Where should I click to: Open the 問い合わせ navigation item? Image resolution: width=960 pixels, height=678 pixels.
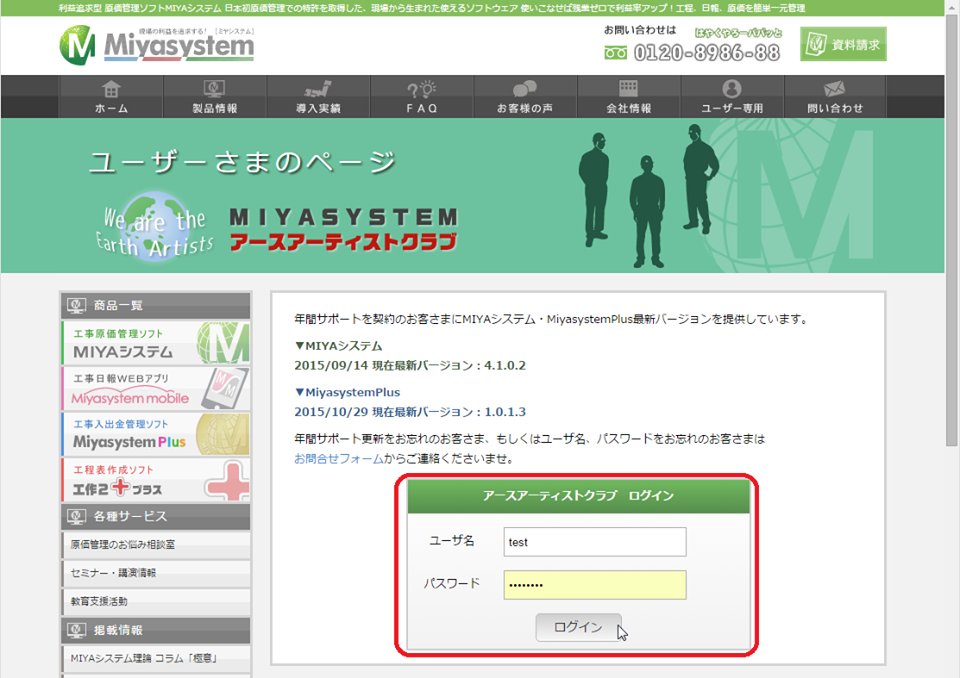pos(835,97)
